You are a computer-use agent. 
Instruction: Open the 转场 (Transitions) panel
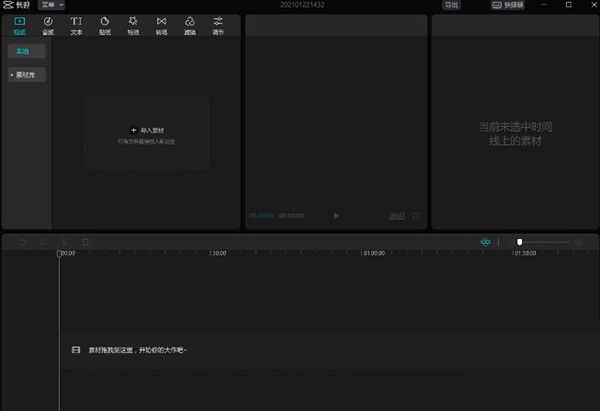(161, 25)
